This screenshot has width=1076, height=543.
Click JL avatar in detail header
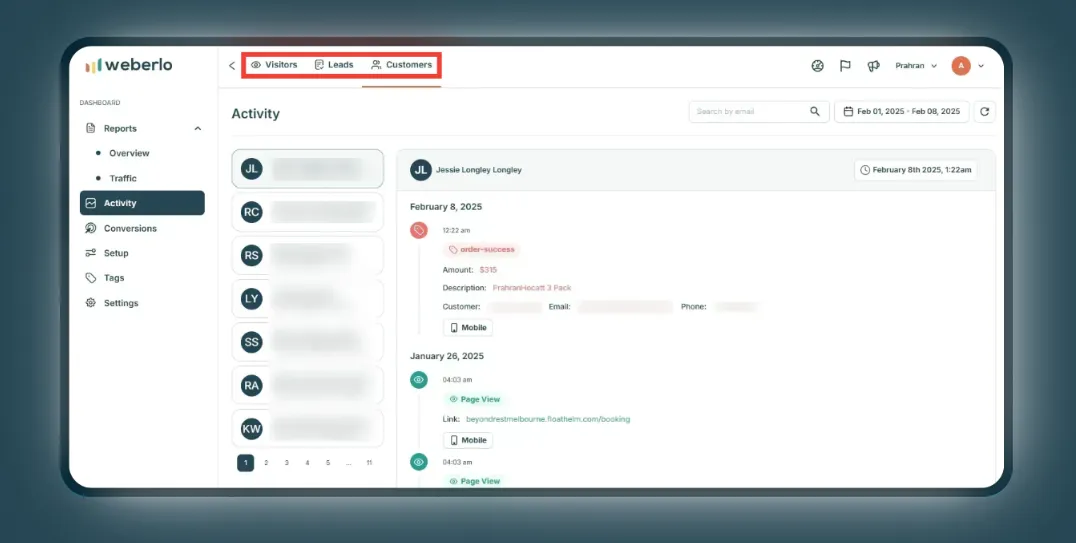tap(421, 170)
